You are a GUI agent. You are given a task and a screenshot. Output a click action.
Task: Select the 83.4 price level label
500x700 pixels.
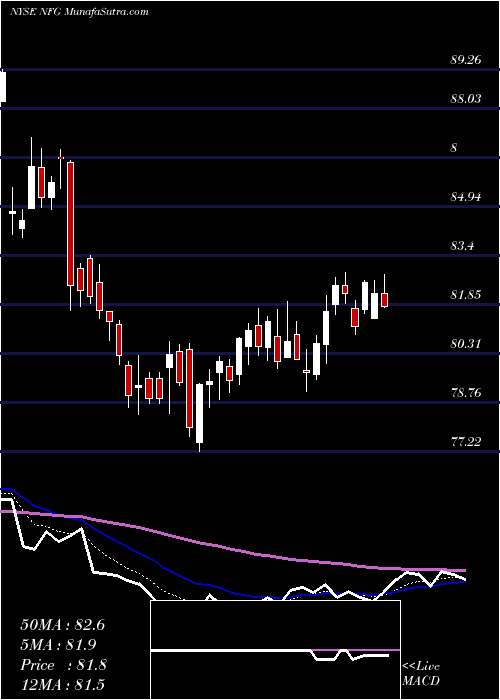click(x=462, y=246)
